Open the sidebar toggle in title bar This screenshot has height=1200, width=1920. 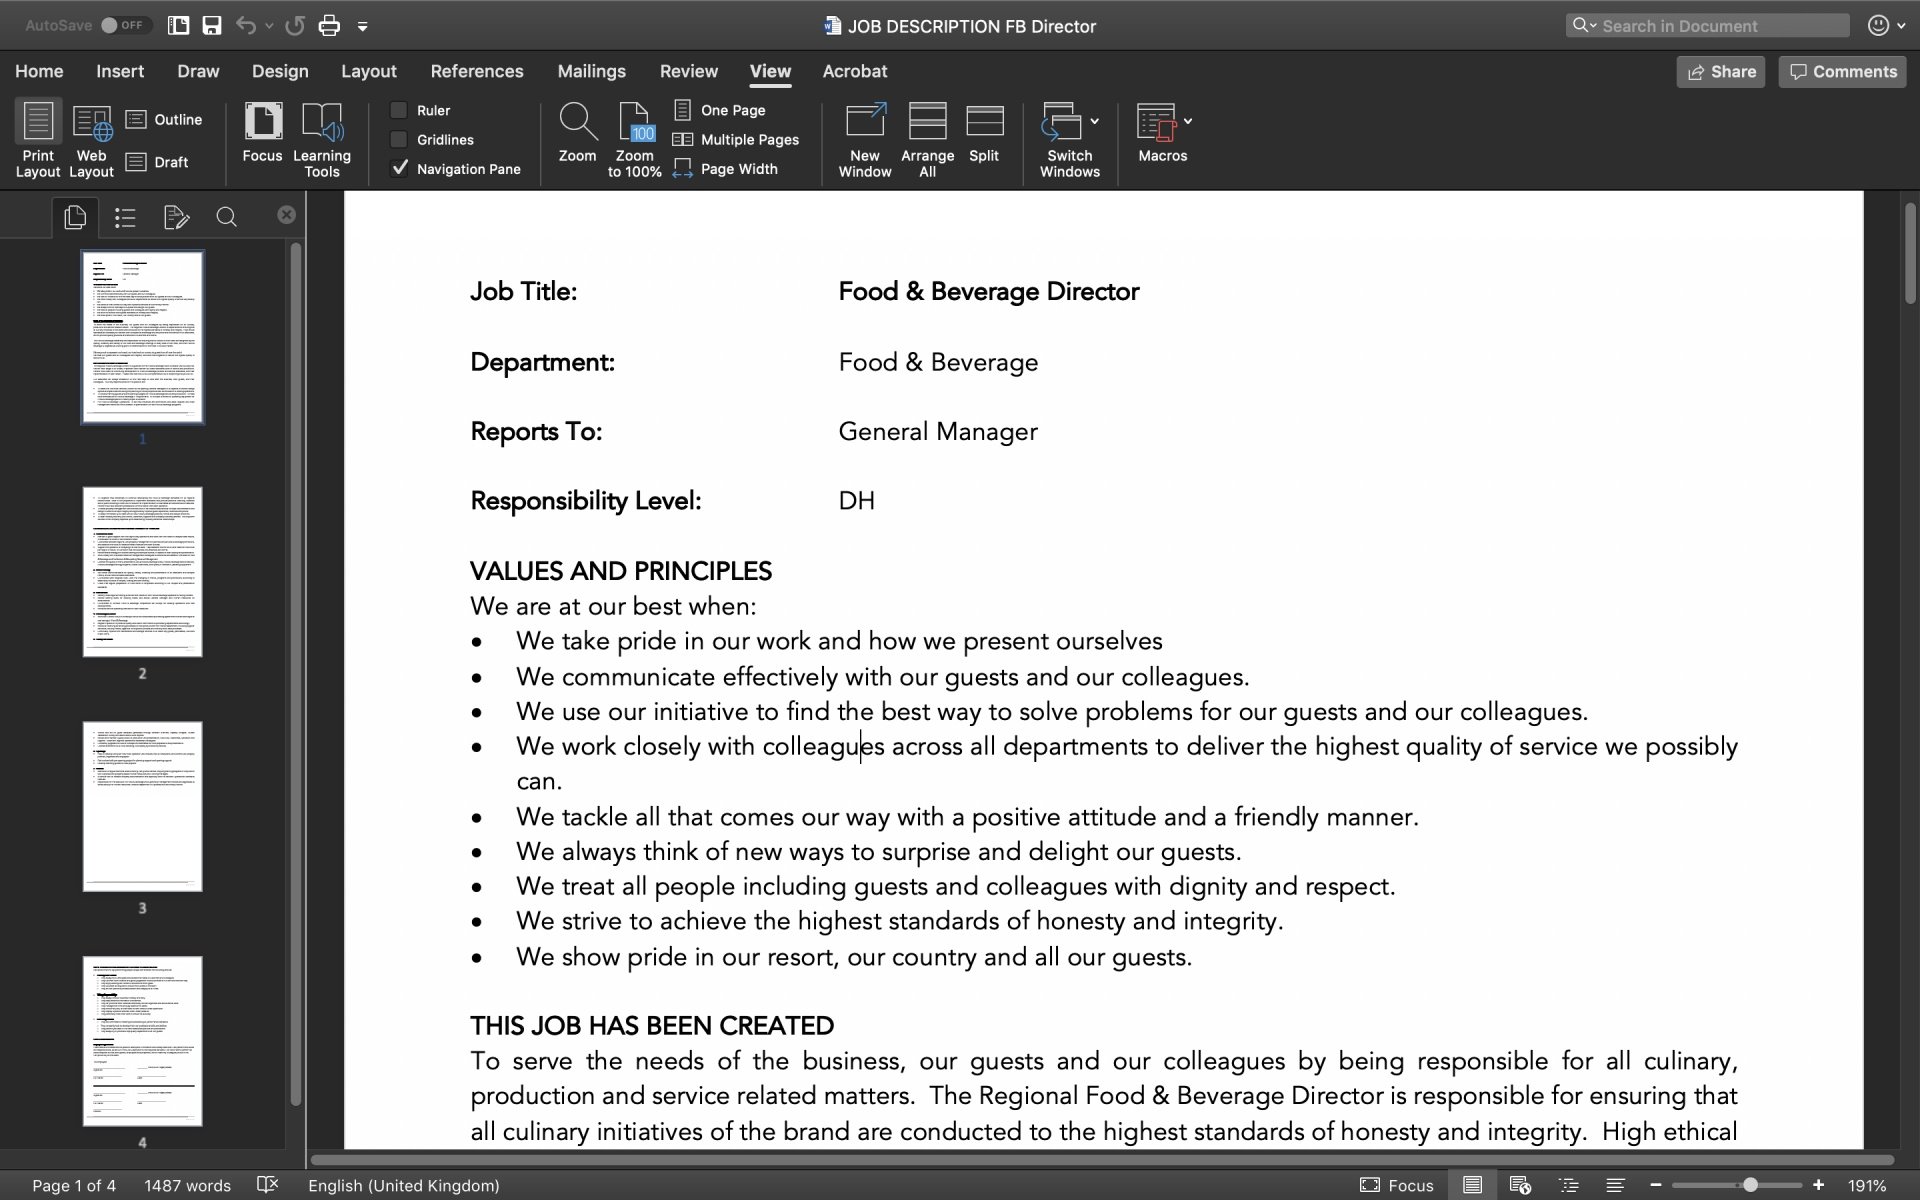178,26
